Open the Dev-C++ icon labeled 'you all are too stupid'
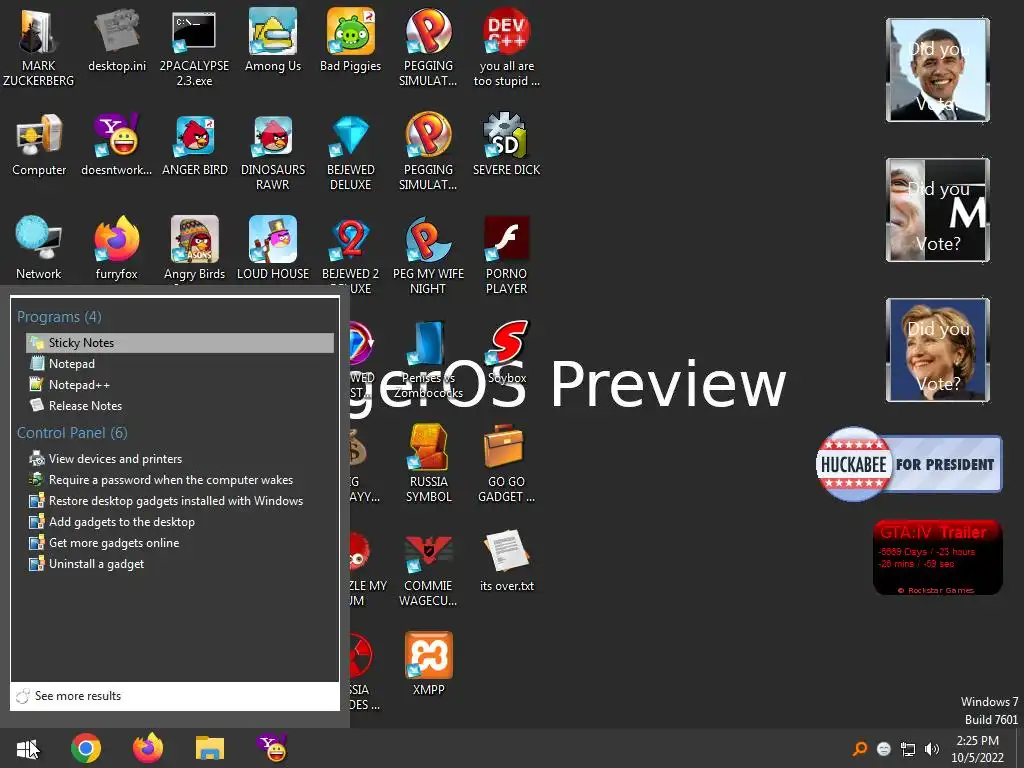This screenshot has width=1024, height=768. tap(507, 47)
